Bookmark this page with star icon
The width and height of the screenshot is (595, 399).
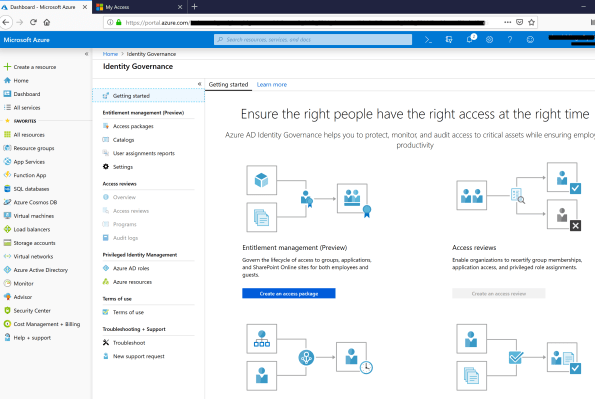tap(531, 22)
